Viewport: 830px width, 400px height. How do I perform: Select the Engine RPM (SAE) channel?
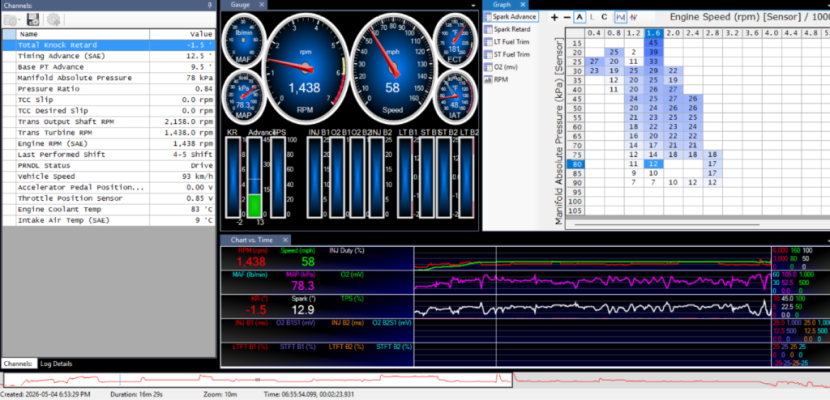(109, 143)
